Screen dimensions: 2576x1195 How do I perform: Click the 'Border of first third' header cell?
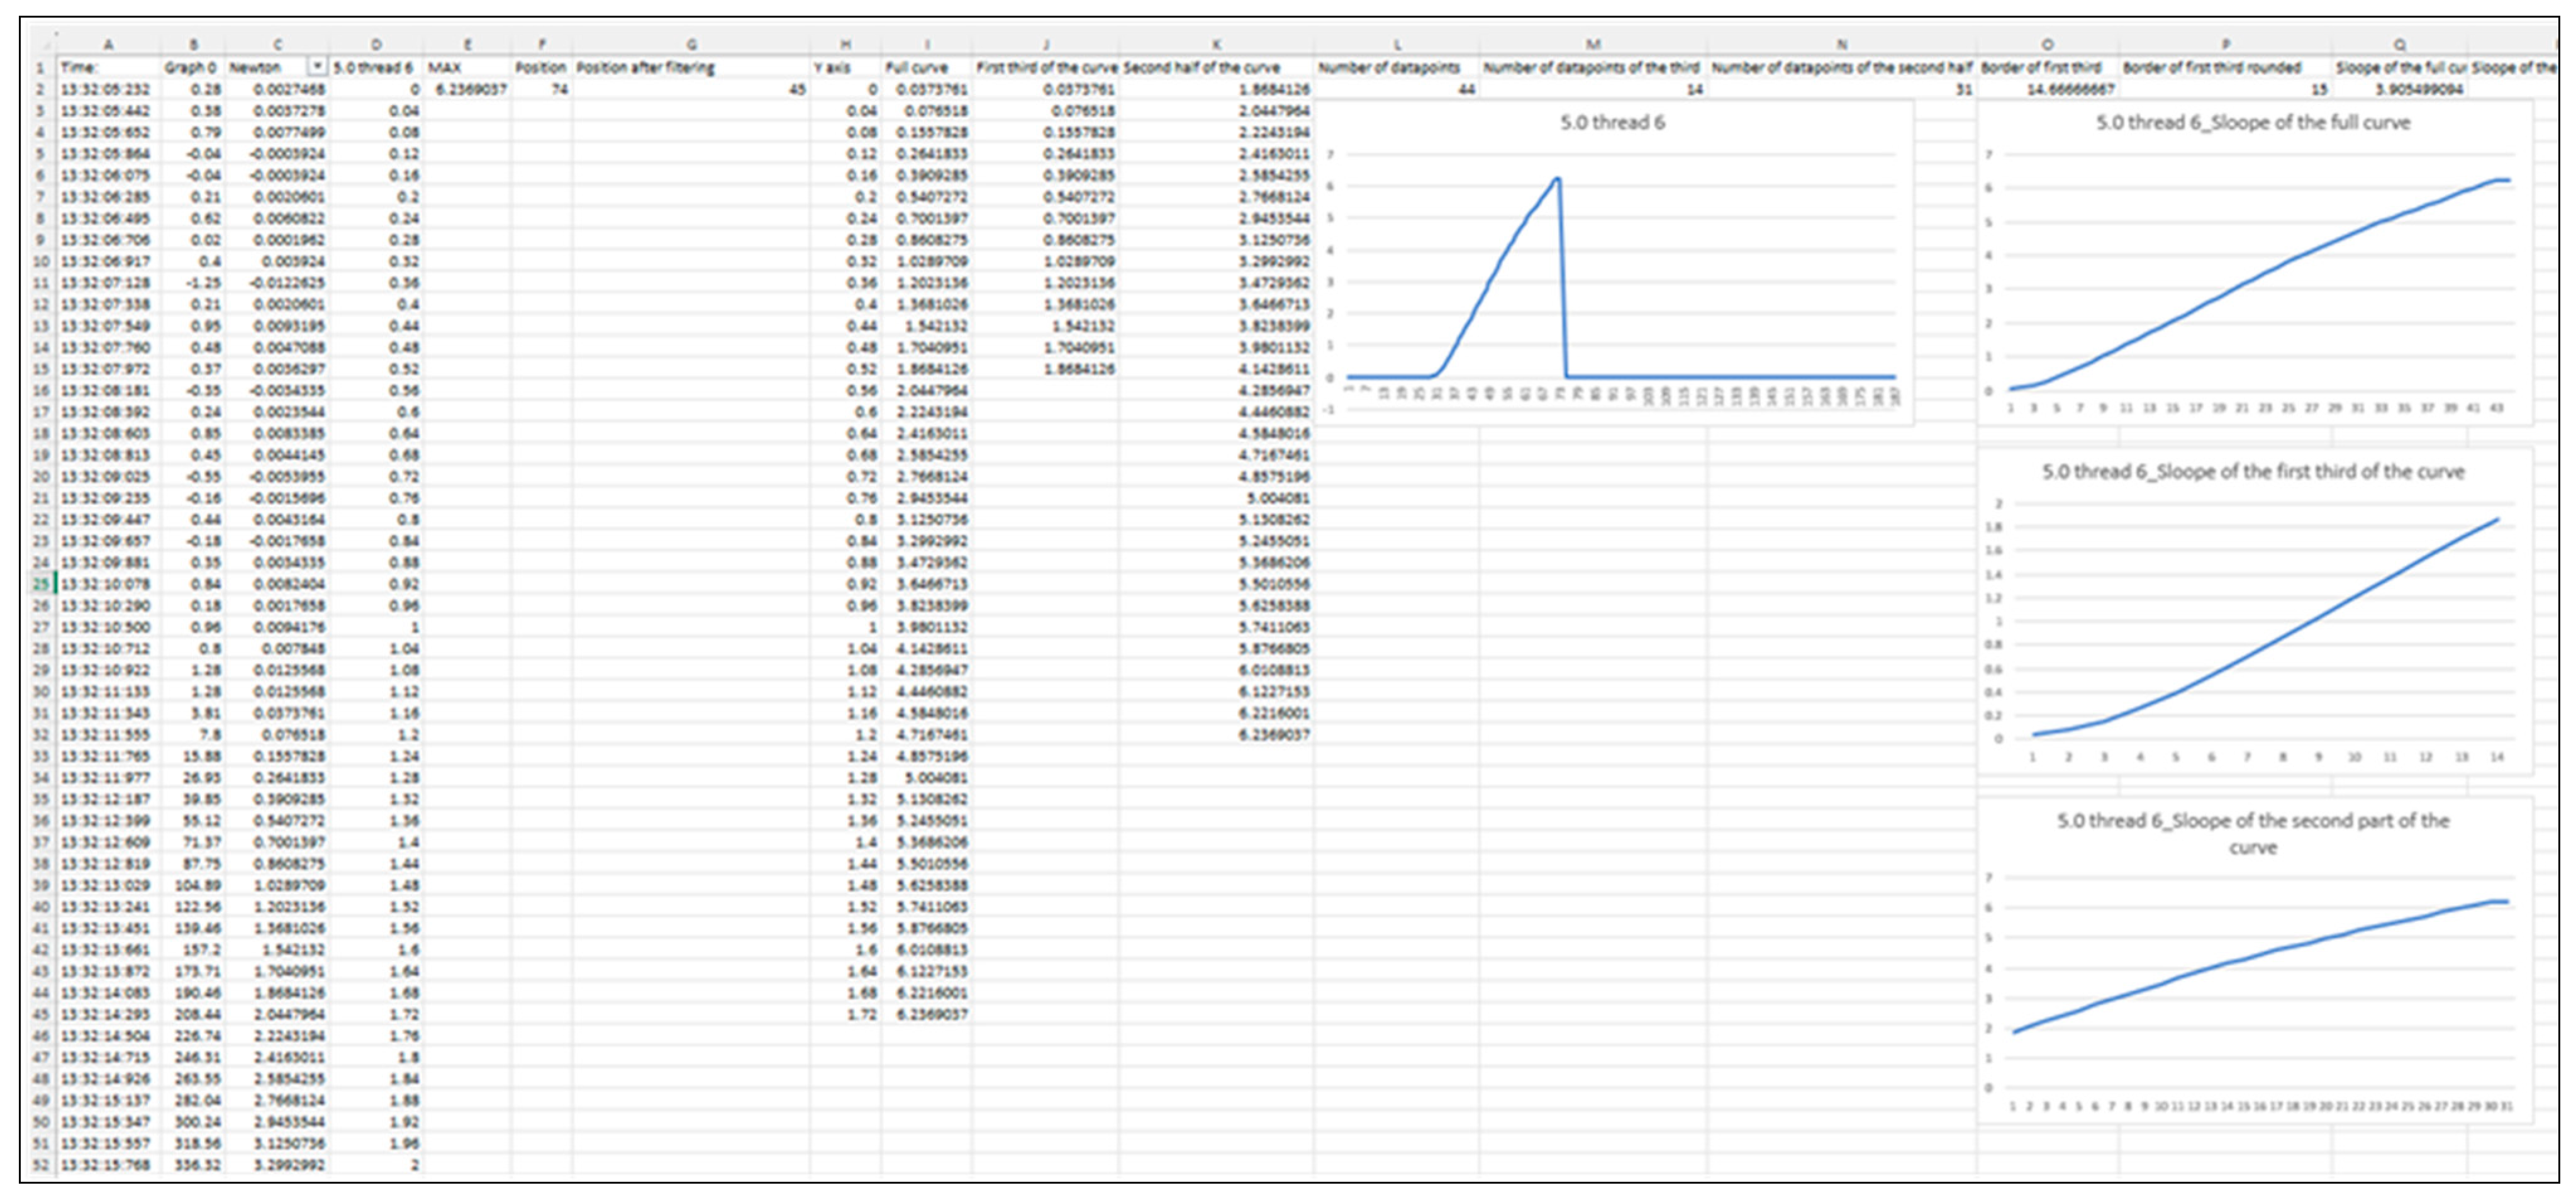[x=2041, y=67]
